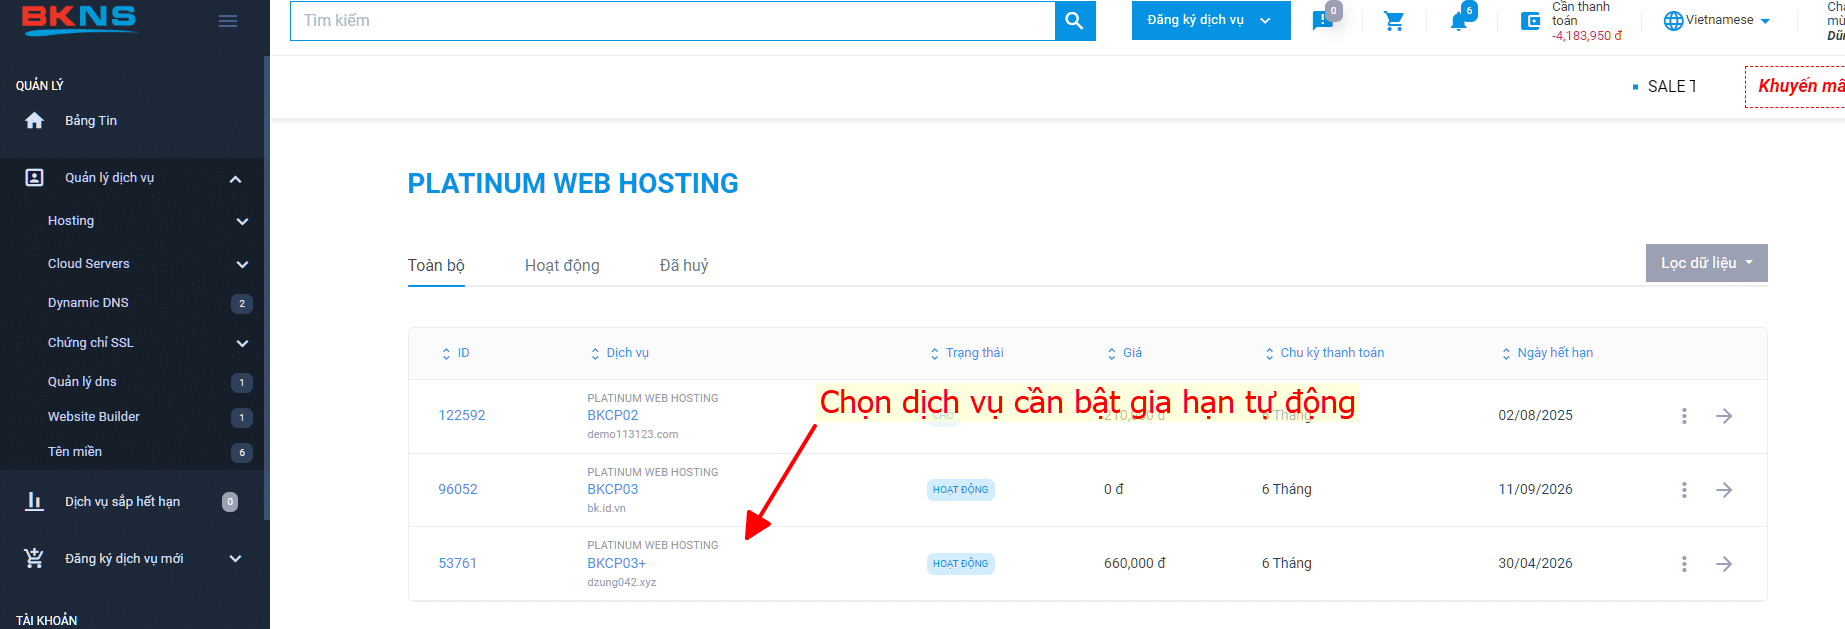
Task: Switch to the Đã huỷ tab
Action: pos(684,265)
